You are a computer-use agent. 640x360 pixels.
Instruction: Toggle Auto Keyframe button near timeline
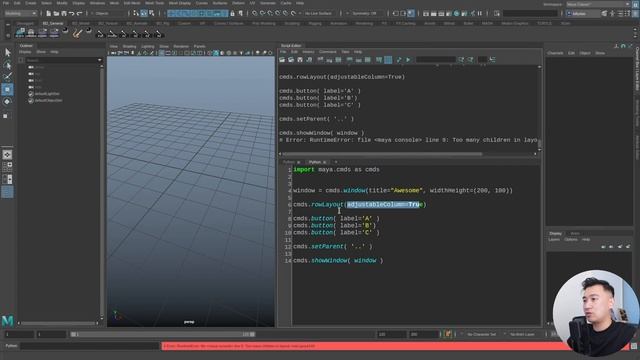click(x=448, y=334)
